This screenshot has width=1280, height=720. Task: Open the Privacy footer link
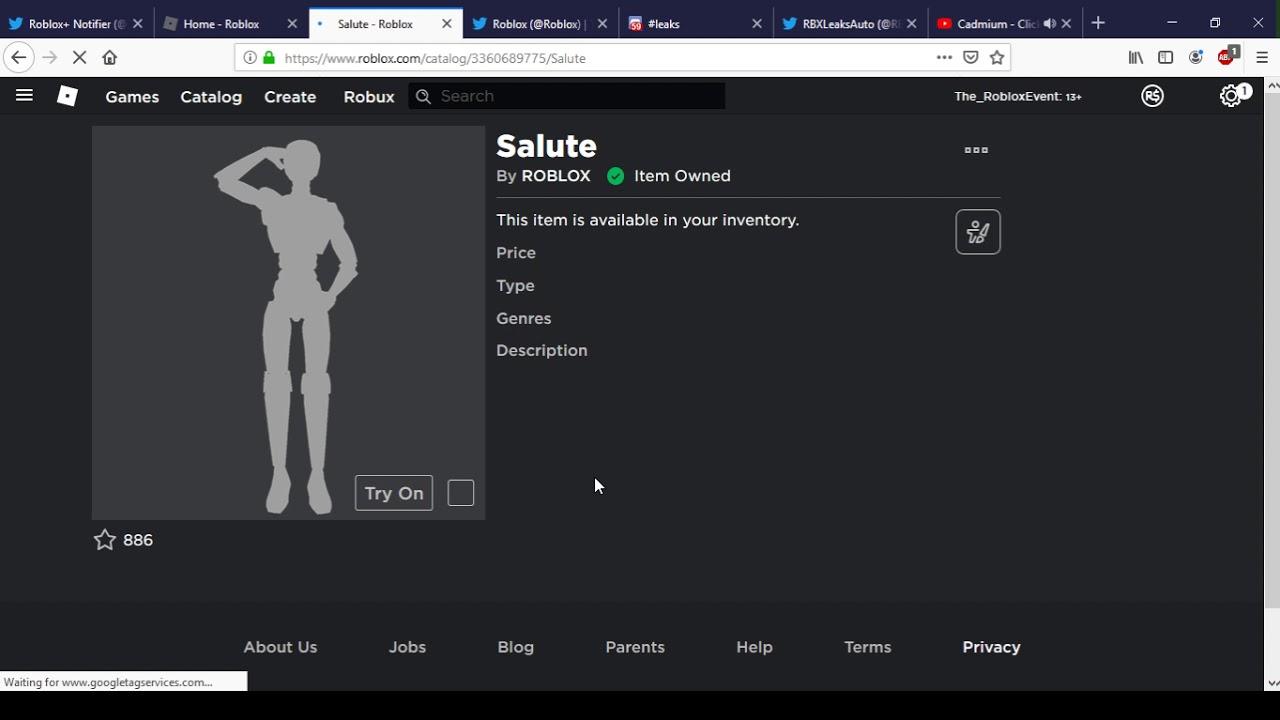click(x=991, y=647)
